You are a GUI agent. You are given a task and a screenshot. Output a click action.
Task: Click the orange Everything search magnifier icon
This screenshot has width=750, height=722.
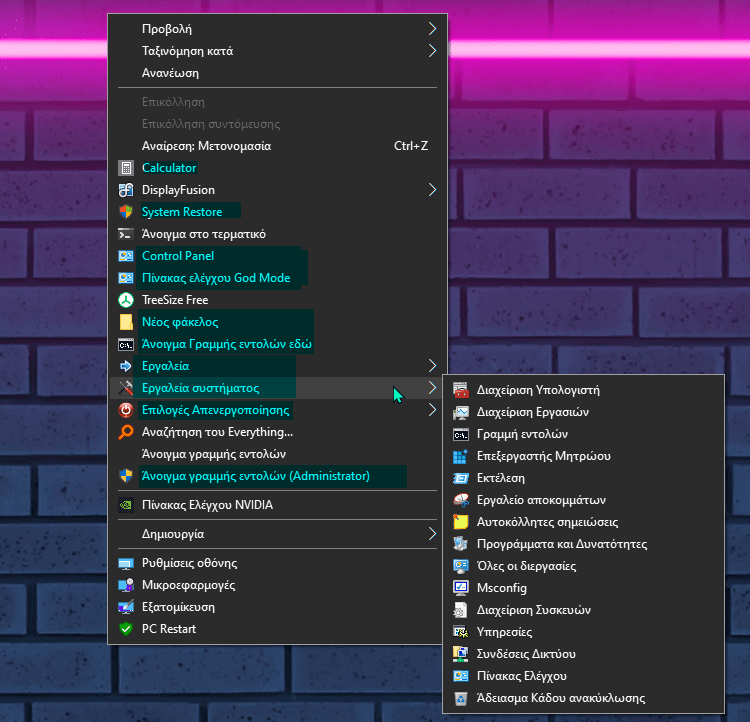click(126, 432)
